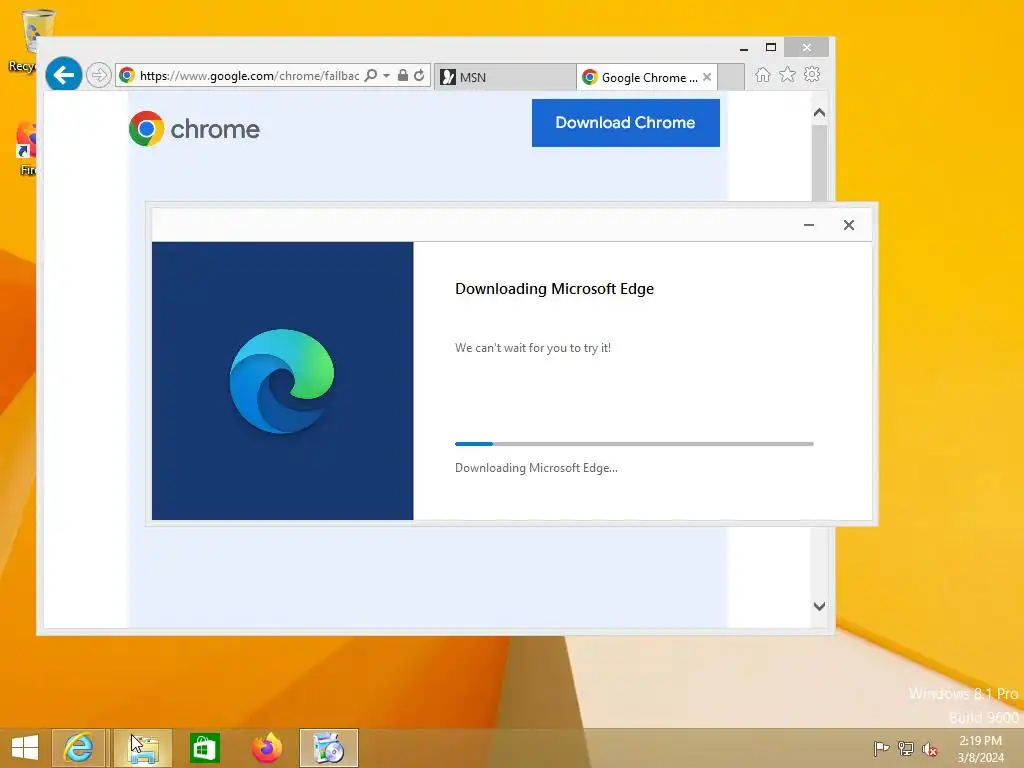Open Internet Explorer home page icon
This screenshot has height=768, width=1024.
pos(762,75)
